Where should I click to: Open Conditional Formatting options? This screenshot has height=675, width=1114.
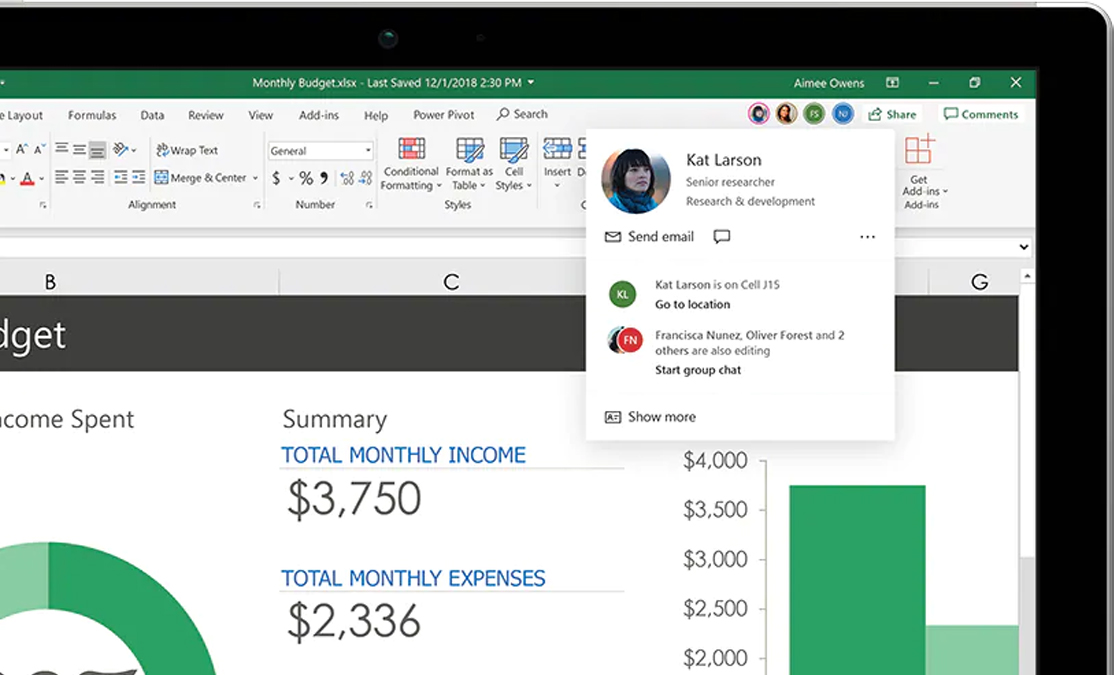tap(411, 165)
